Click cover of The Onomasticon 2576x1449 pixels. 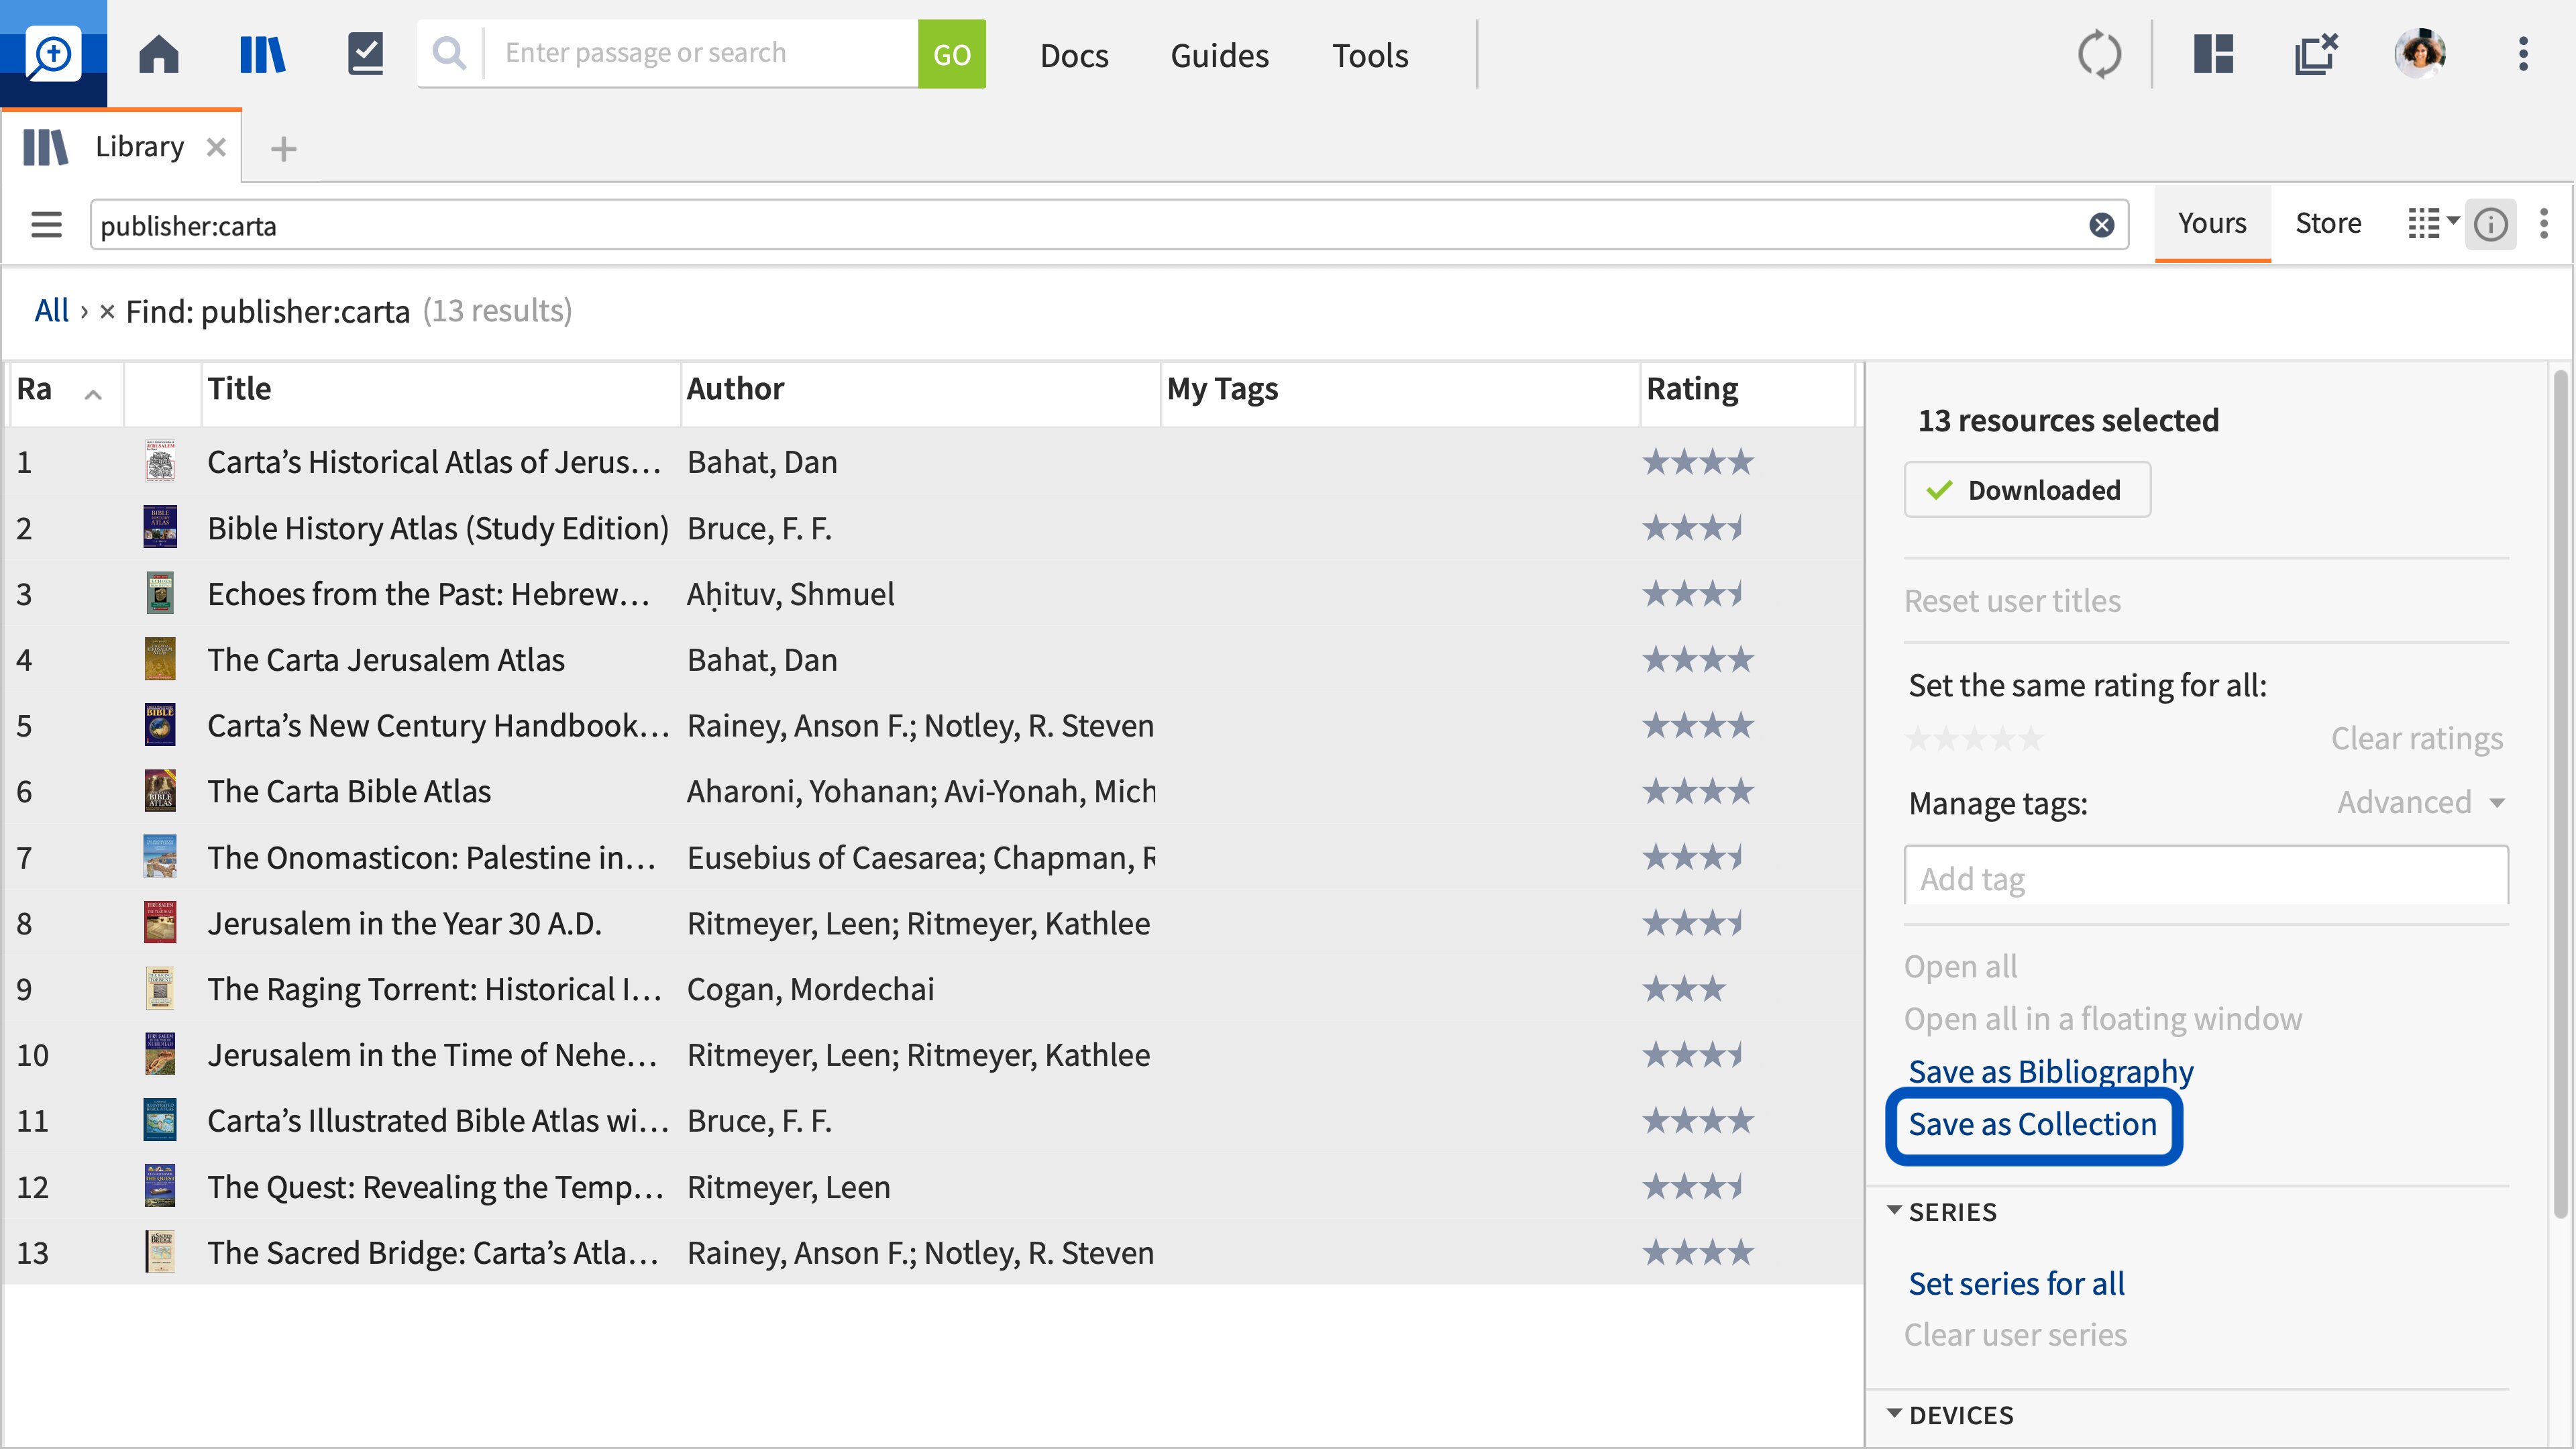click(160, 857)
